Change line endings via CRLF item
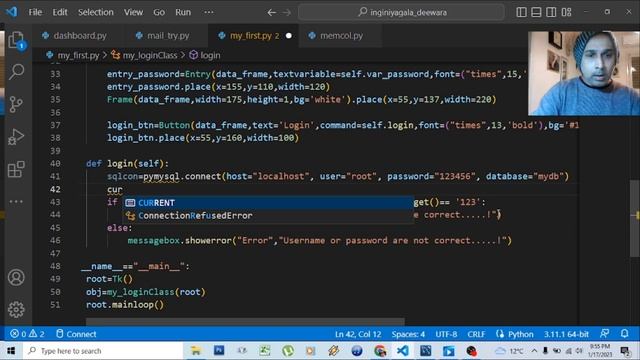The height and width of the screenshot is (360, 640). point(476,334)
